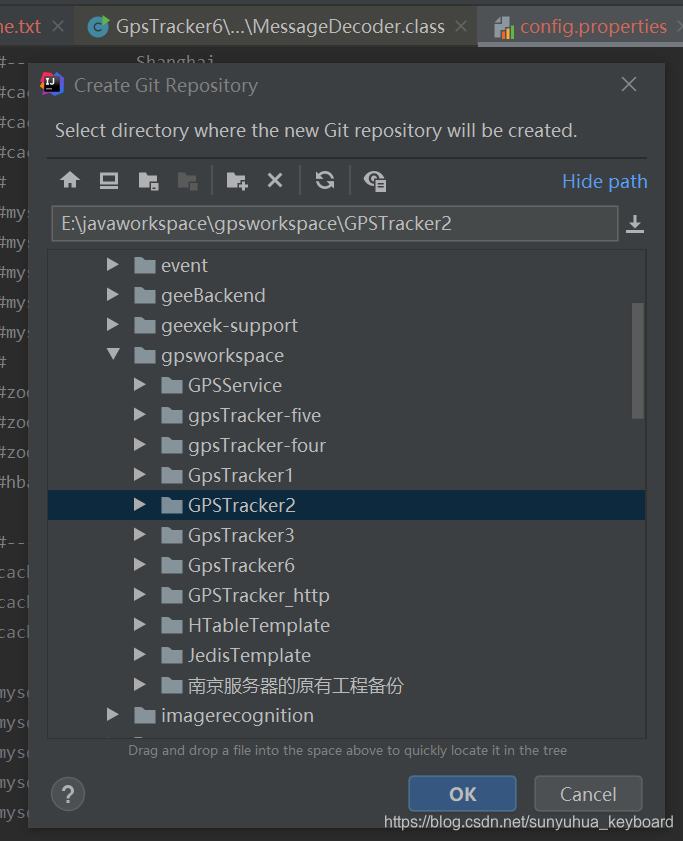Close the MessageDecoder.class editor tab
The width and height of the screenshot is (683, 841).
(x=461, y=26)
